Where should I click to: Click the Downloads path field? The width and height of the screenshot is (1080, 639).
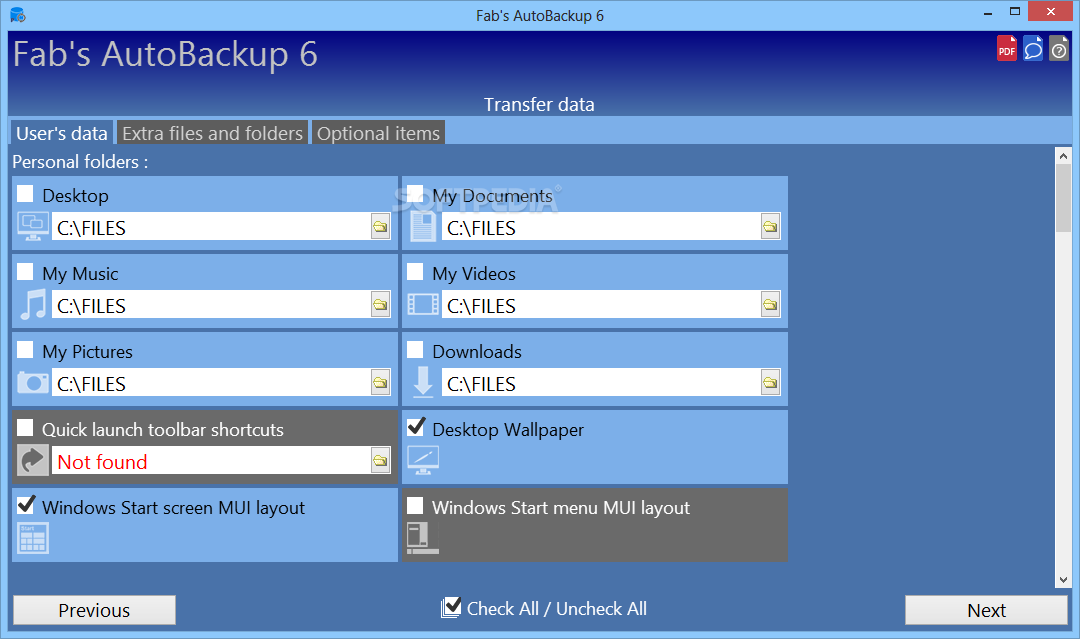[601, 382]
